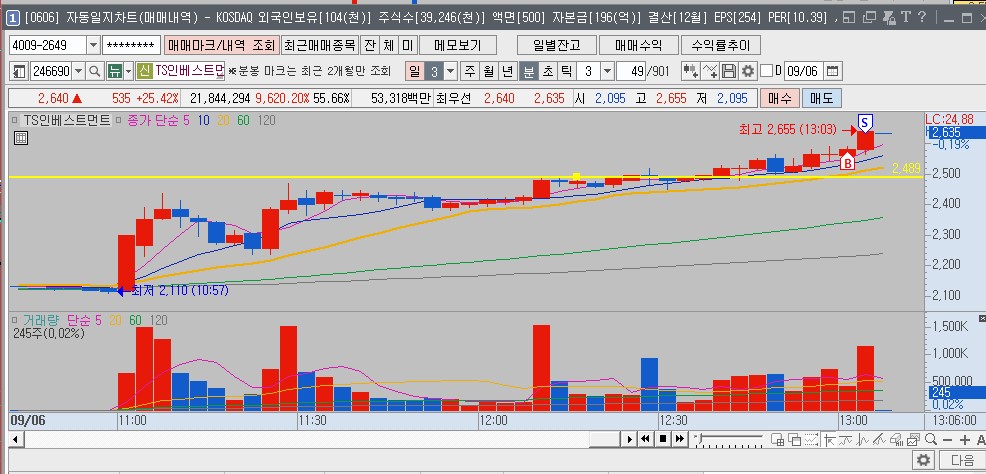The image size is (986, 474).
Task: Click the candle-with-arrow chart tool icon
Action: 690,71
